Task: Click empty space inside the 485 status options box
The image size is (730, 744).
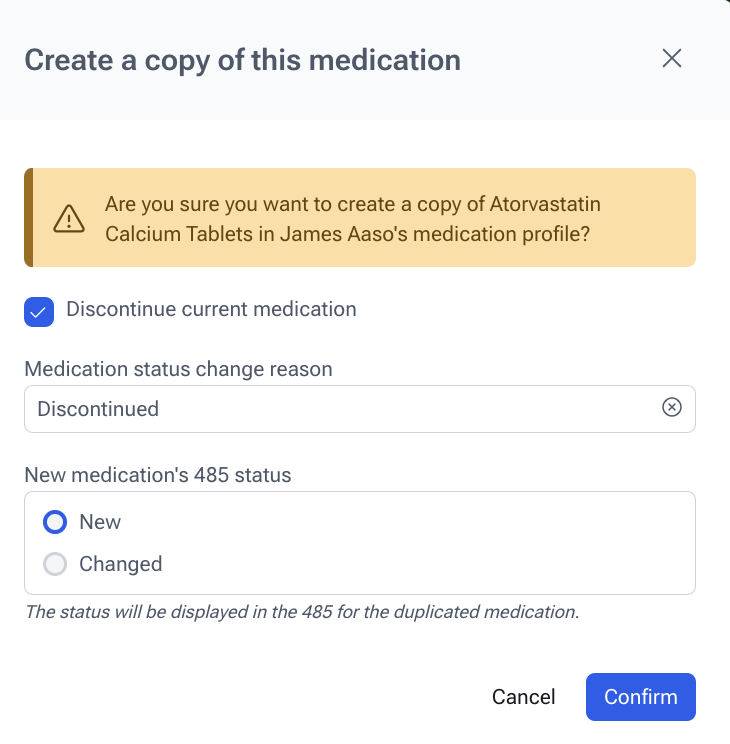Action: click(450, 543)
